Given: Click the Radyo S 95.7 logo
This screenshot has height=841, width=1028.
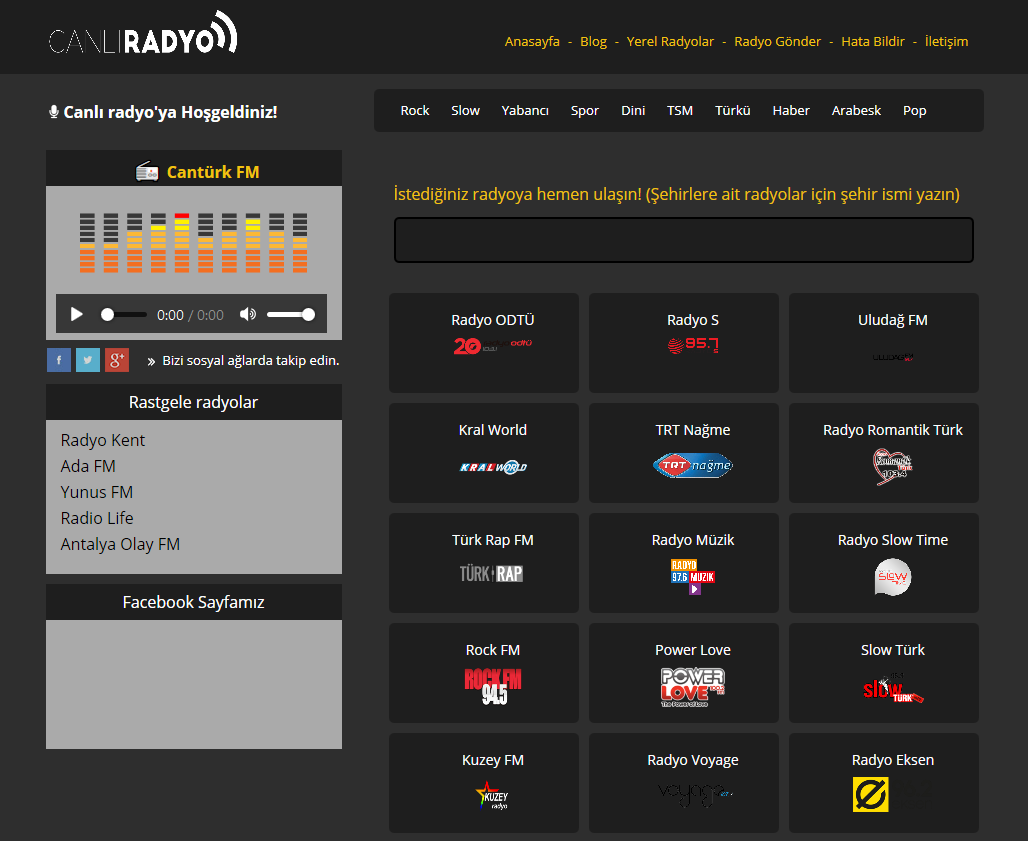Looking at the screenshot, I should pos(693,345).
